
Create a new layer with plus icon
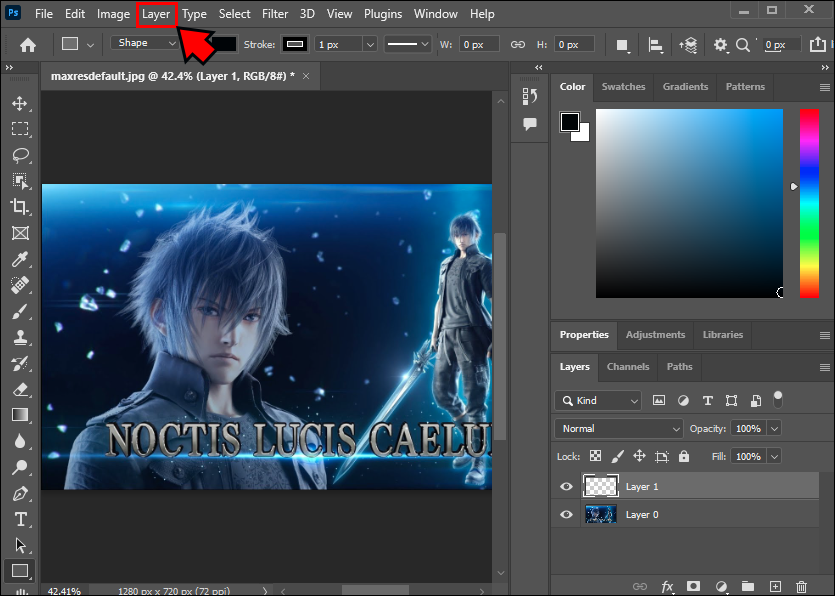[775, 586]
